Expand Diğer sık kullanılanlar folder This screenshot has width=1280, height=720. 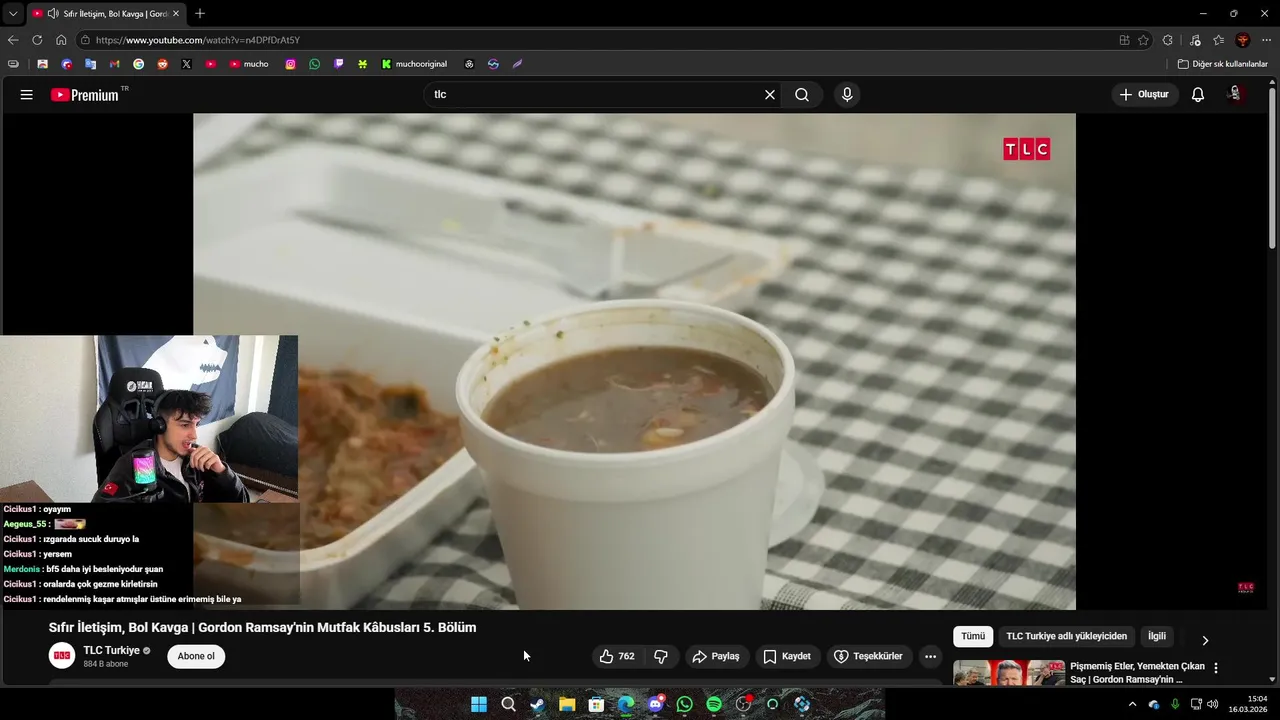1222,64
